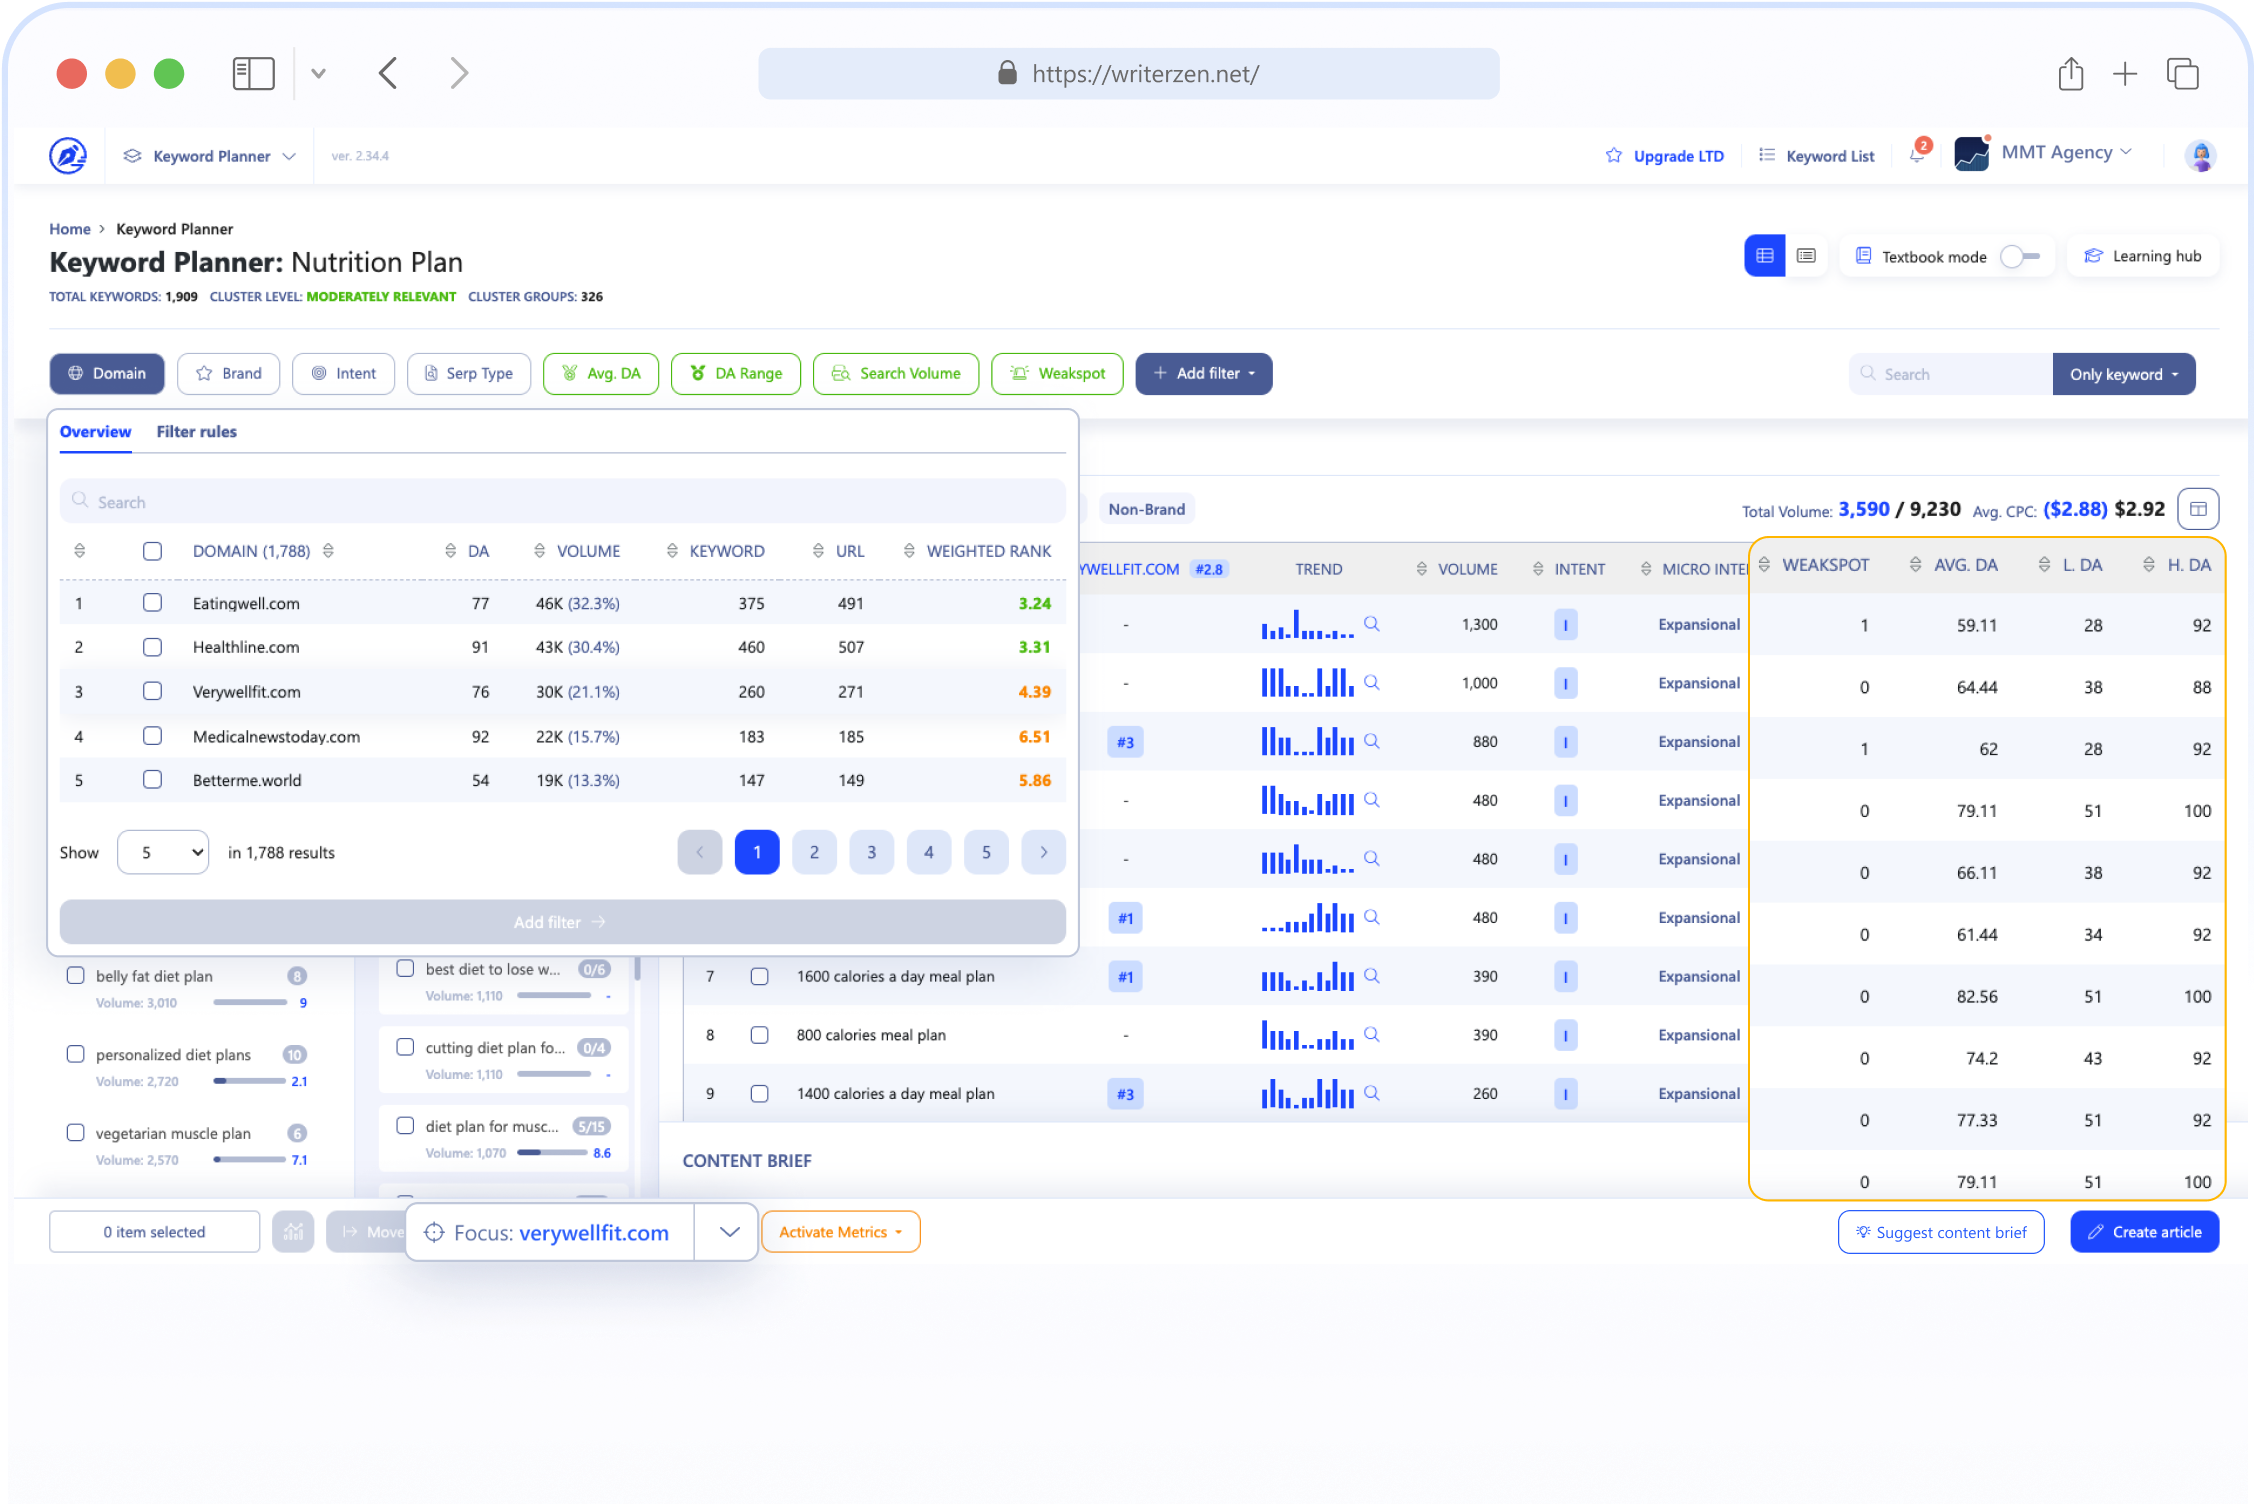Screen dimensions: 2254x1510
Task: Click the Create article button
Action: [x=2144, y=1231]
